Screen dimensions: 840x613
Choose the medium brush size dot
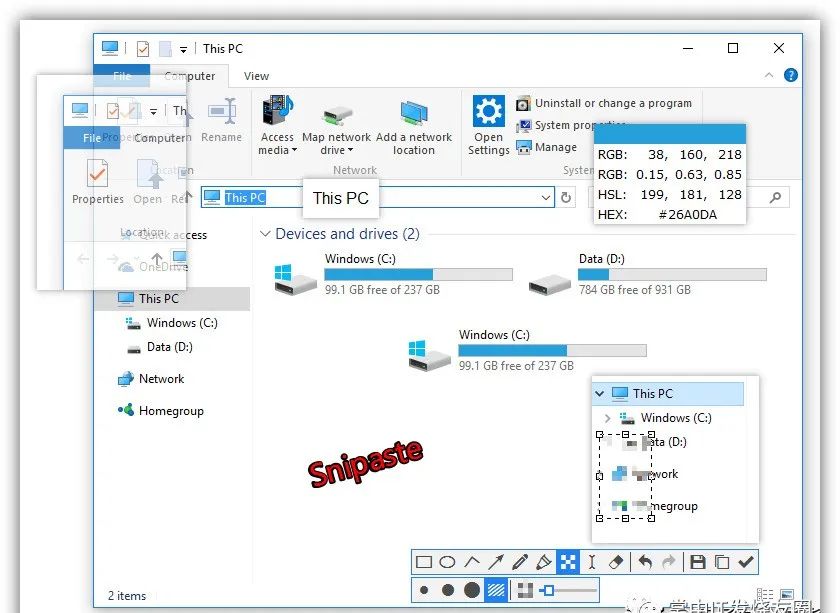click(x=448, y=590)
